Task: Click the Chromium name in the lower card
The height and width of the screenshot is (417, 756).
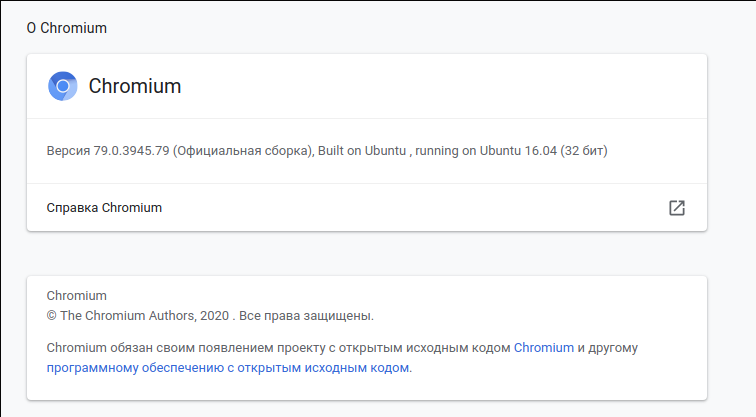Action: pyautogui.click(x=77, y=296)
